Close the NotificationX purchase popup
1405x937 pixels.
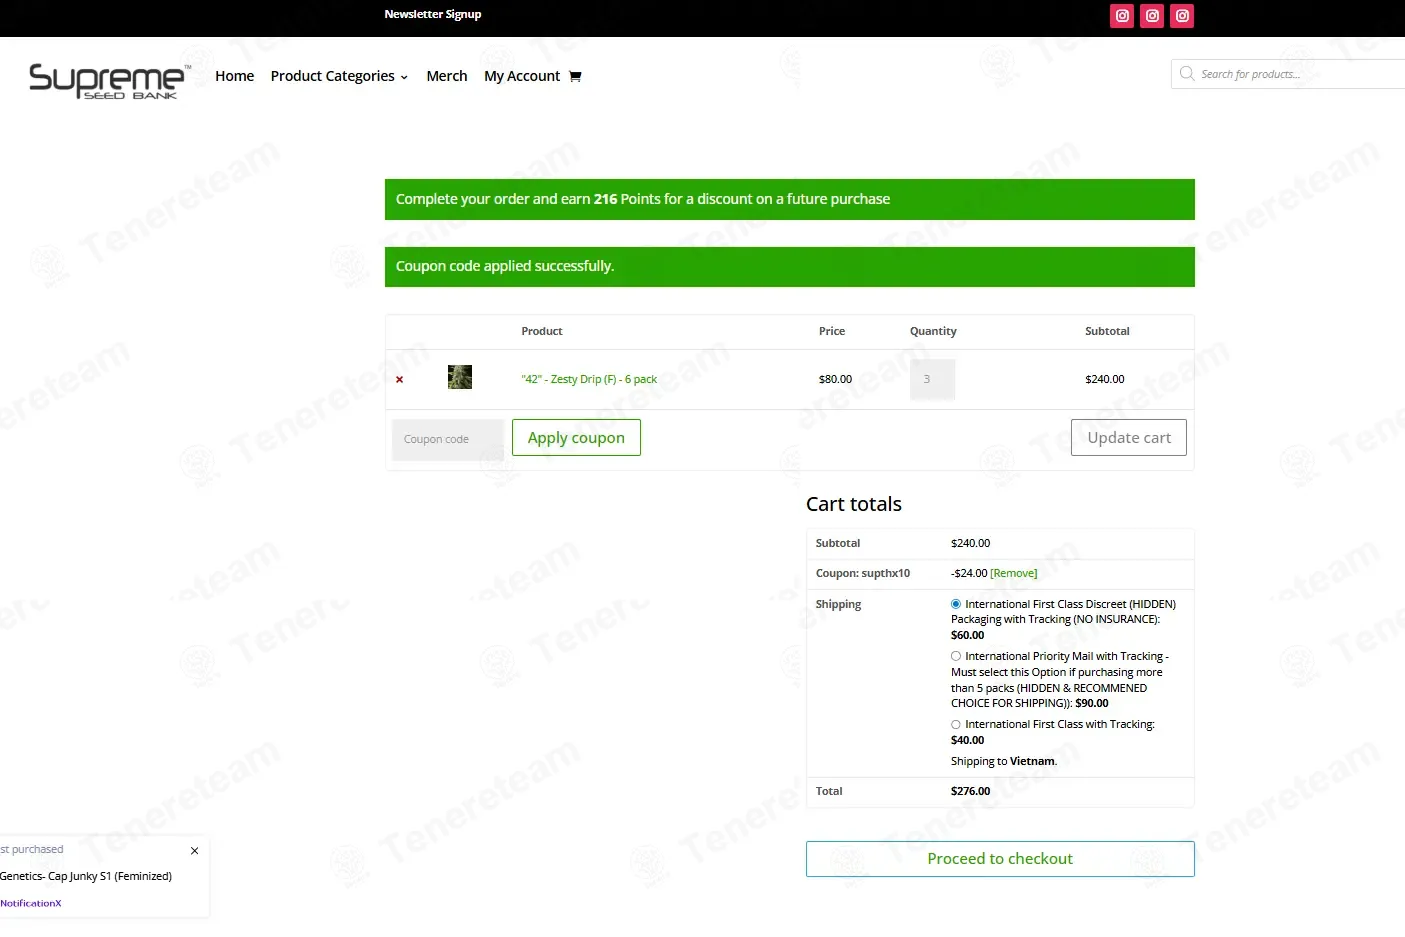pos(194,851)
